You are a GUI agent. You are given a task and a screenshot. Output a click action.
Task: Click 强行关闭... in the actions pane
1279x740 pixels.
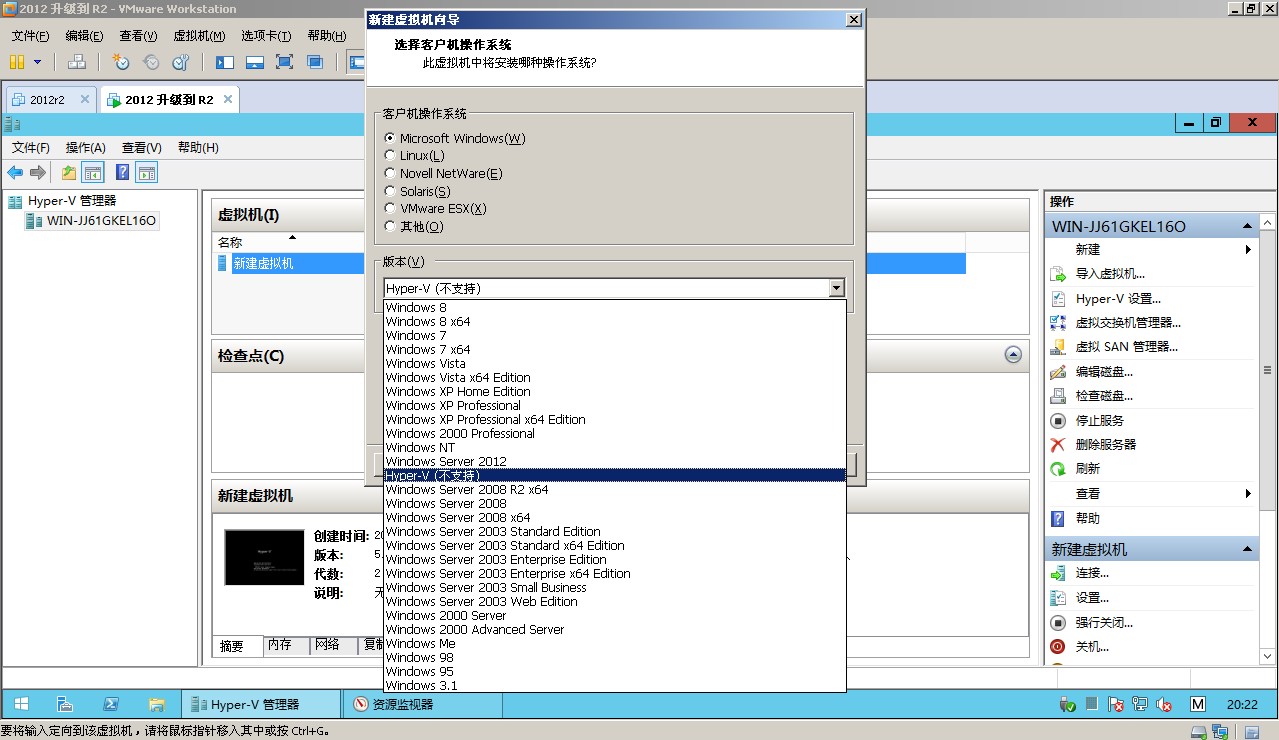(x=1104, y=622)
